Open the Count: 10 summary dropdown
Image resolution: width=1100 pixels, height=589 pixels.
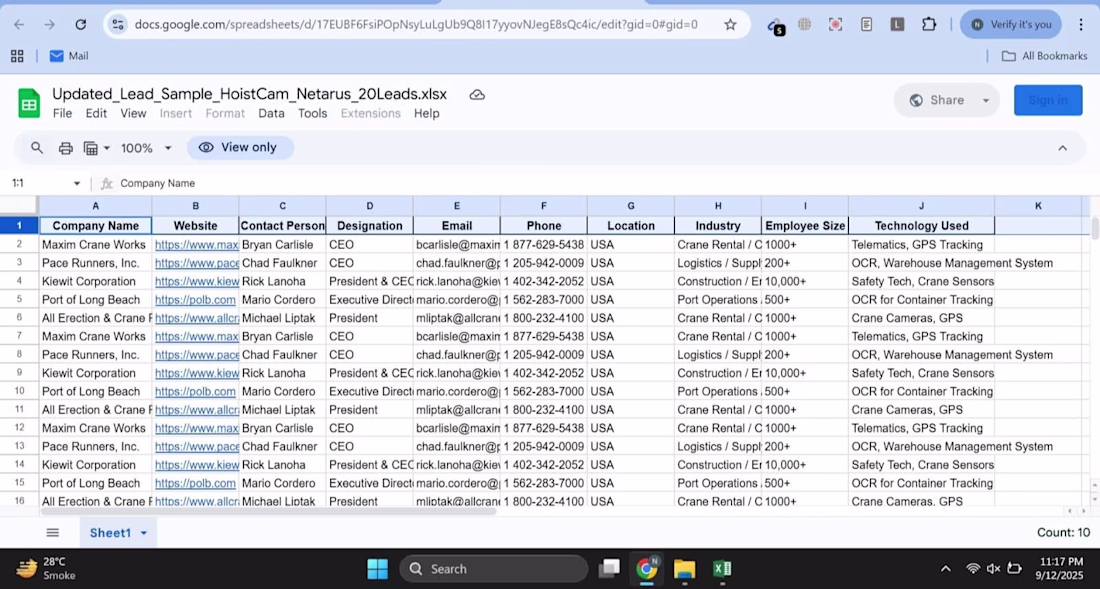(x=1063, y=533)
